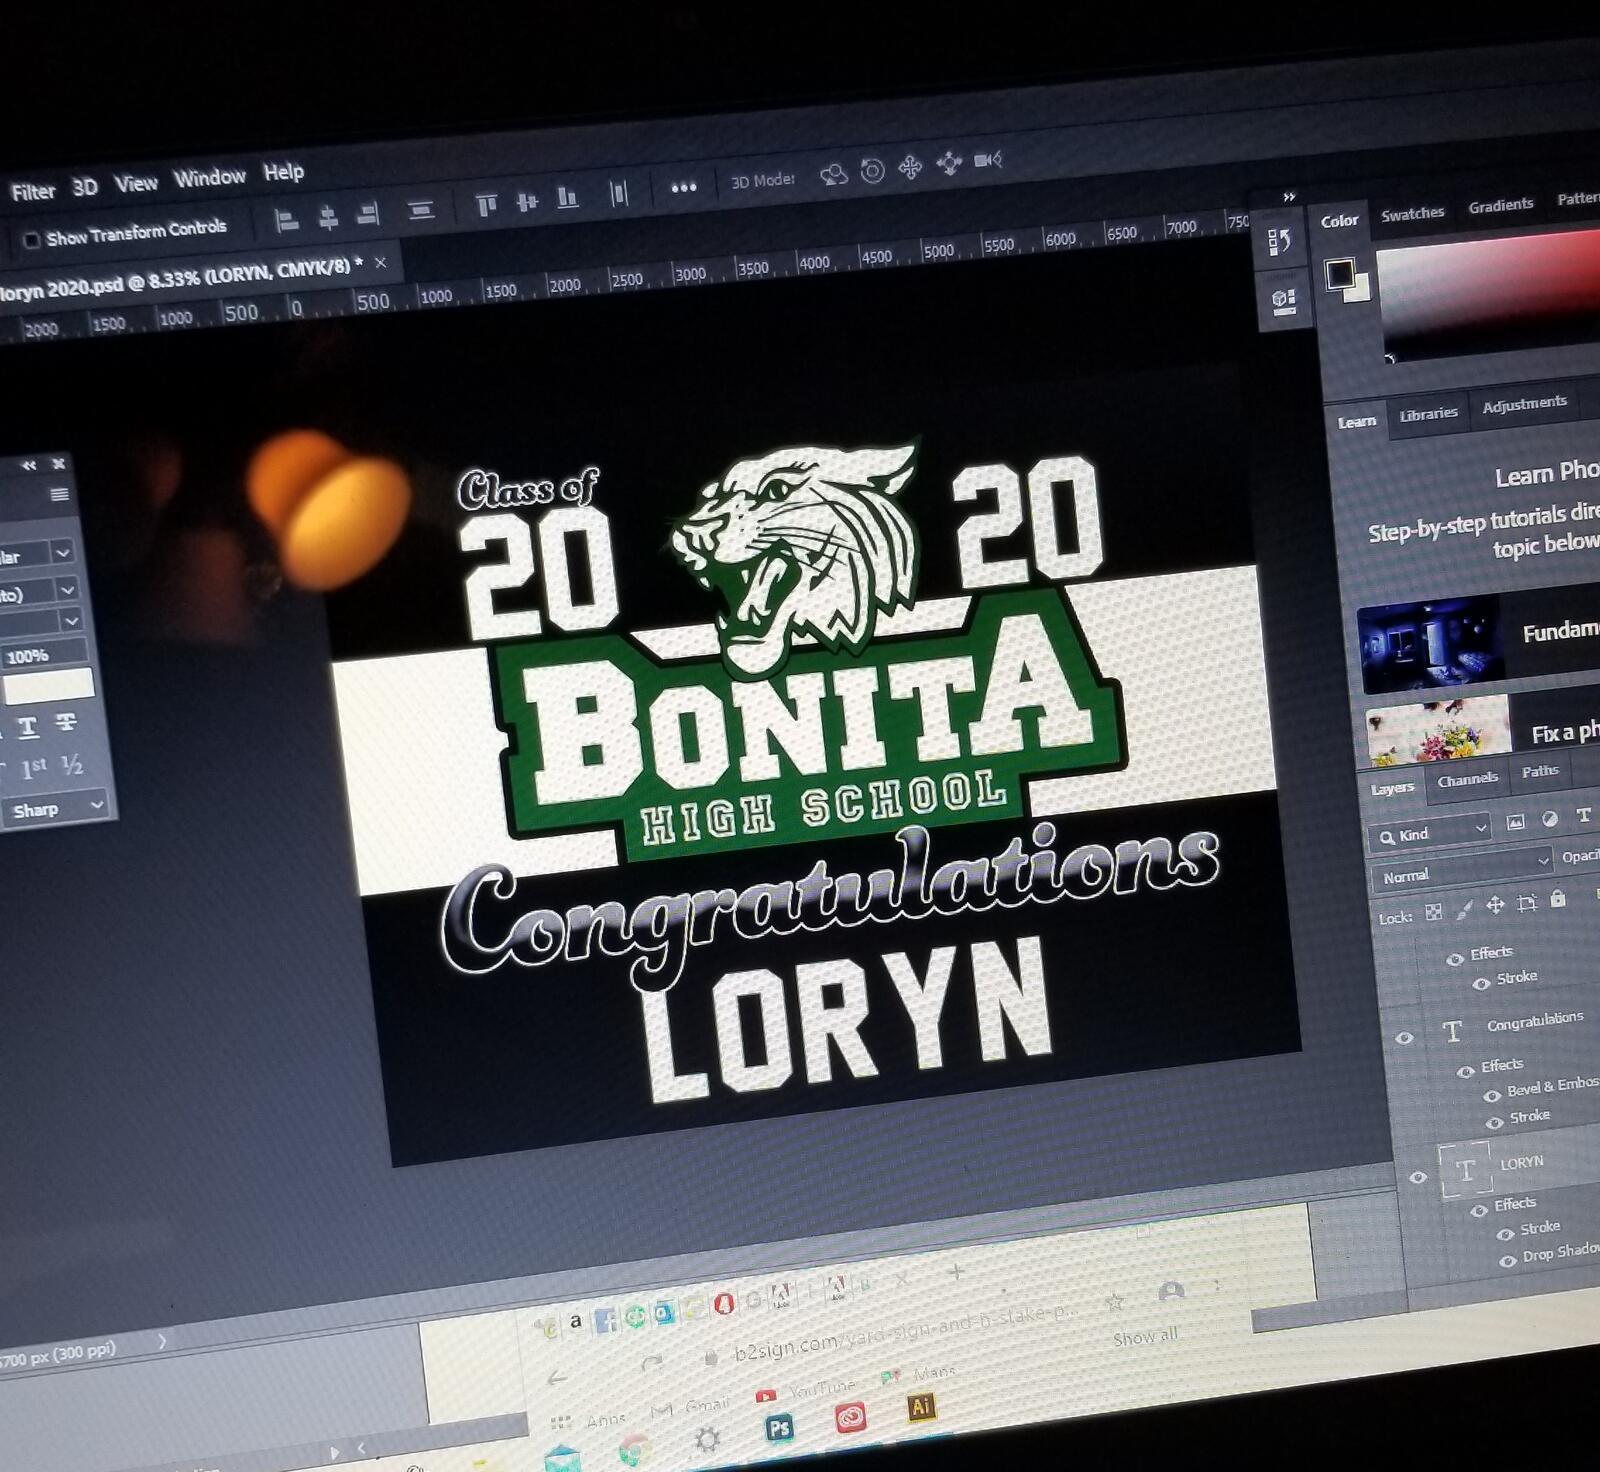Image resolution: width=1600 pixels, height=1472 pixels.
Task: Click strikethrough T in Character panel
Action: 66,722
